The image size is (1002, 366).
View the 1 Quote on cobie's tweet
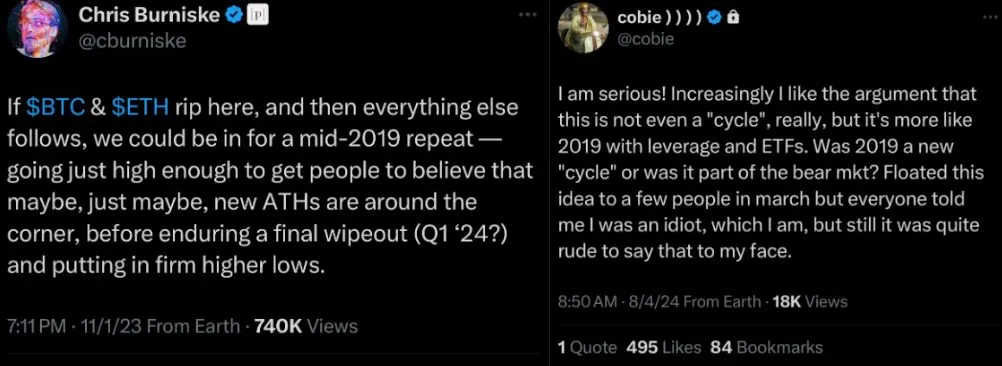(587, 347)
